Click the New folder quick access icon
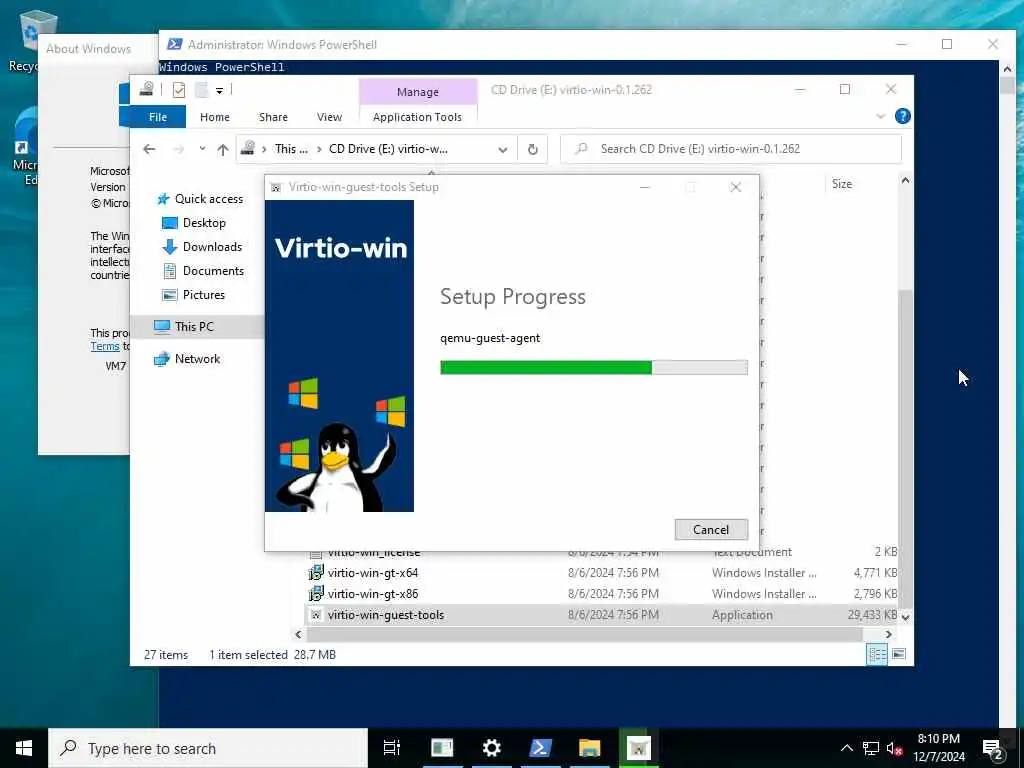 [x=202, y=90]
